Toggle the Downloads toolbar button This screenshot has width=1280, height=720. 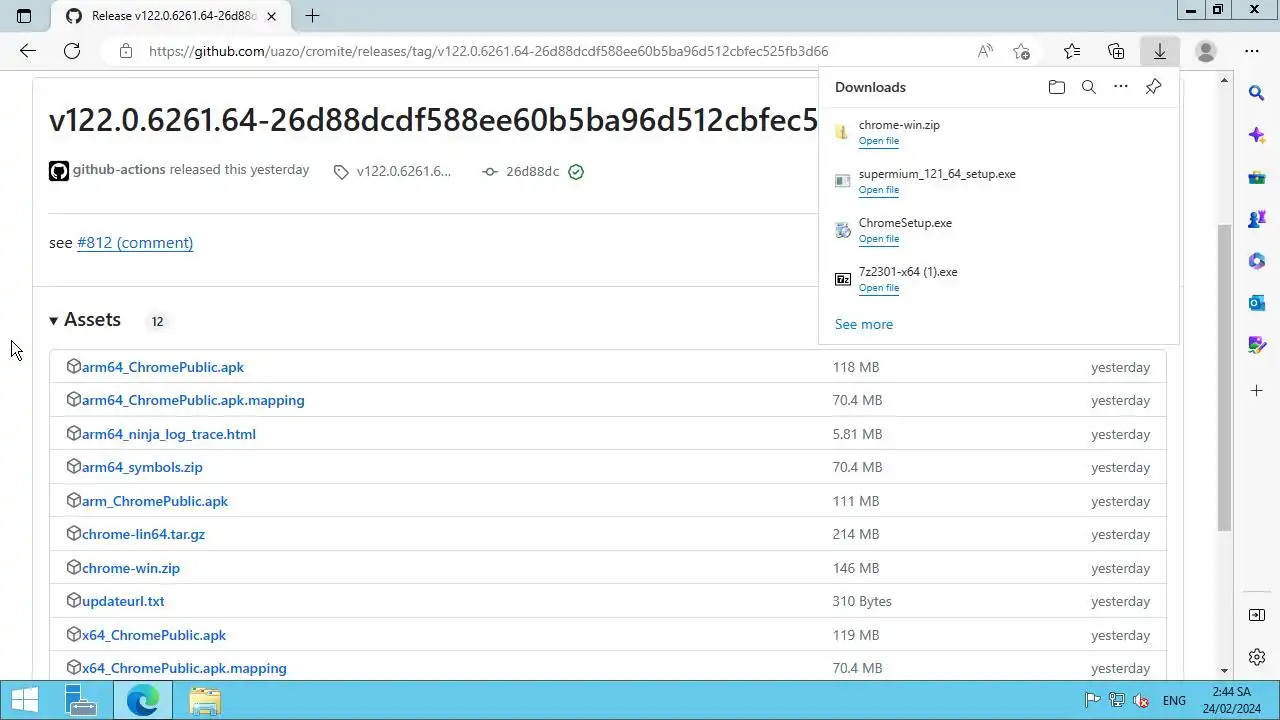pyautogui.click(x=1160, y=51)
